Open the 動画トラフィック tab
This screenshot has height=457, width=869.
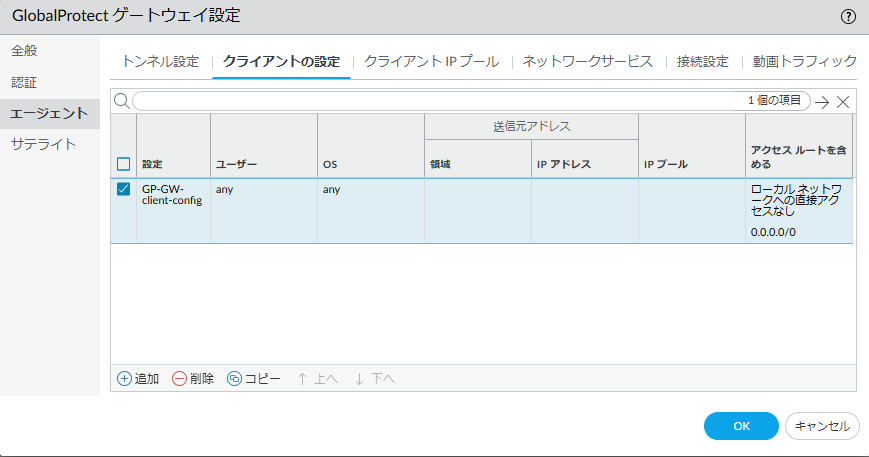tap(805, 61)
